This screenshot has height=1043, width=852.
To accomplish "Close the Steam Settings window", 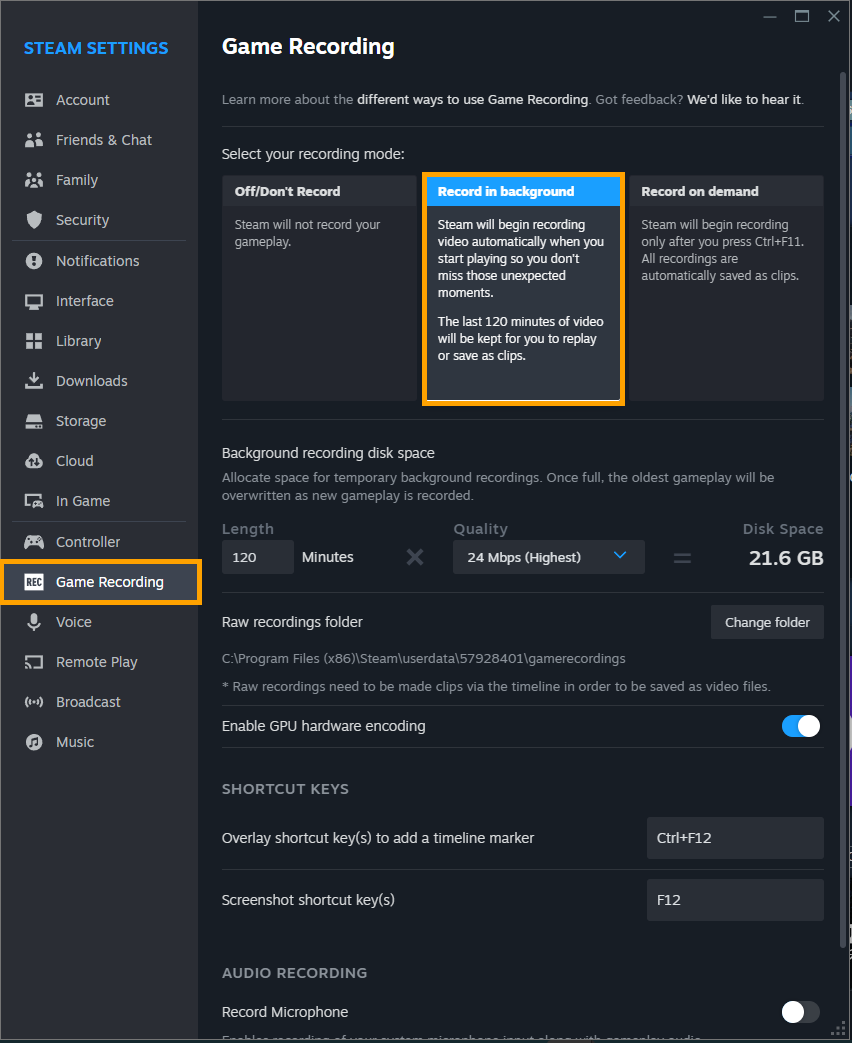I will 833,16.
